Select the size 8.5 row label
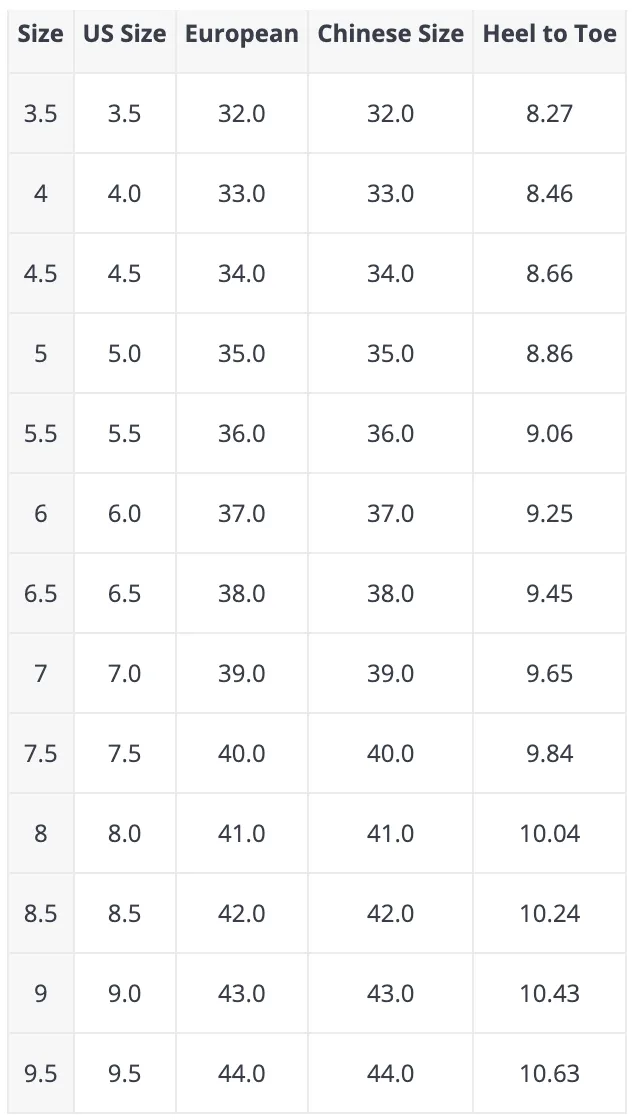634x1120 pixels. 41,914
